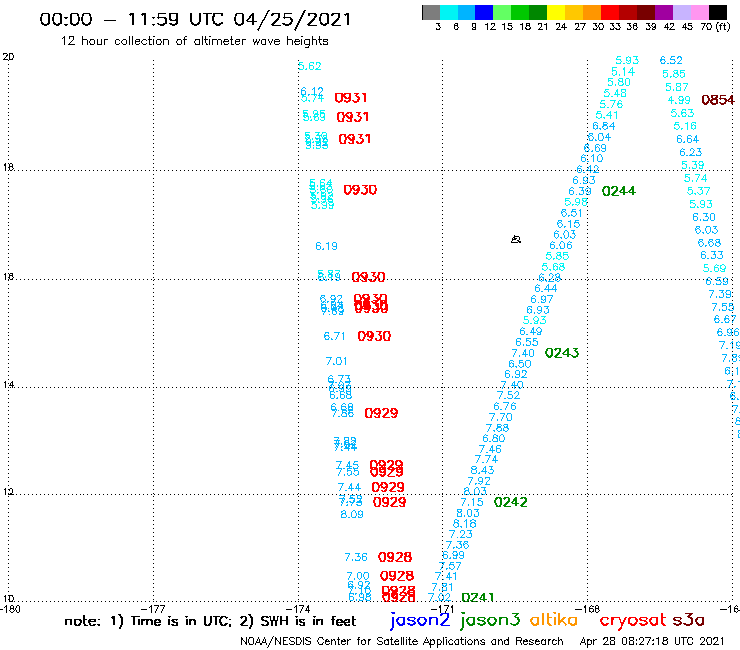Click the wave height value 6.71

pyautogui.click(x=334, y=336)
